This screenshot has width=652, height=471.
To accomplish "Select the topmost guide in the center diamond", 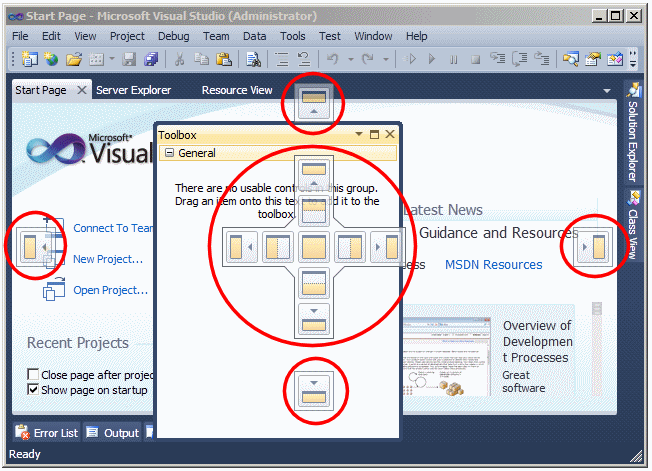I will click(314, 175).
